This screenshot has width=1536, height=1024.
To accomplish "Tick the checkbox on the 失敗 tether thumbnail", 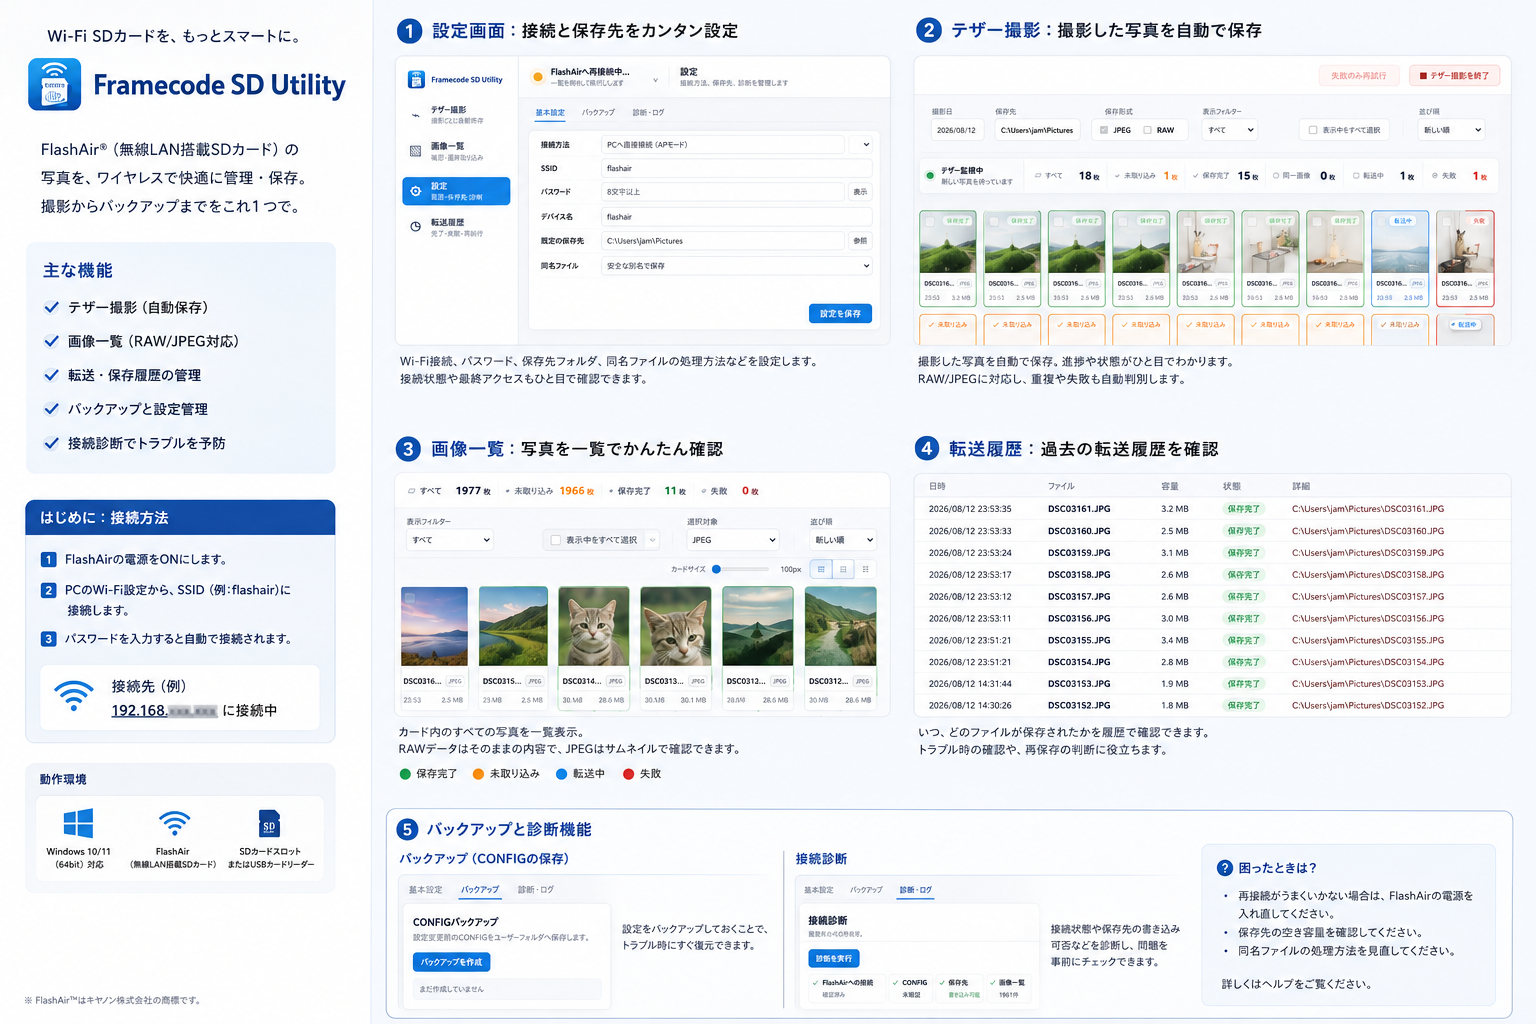I will pyautogui.click(x=1448, y=222).
